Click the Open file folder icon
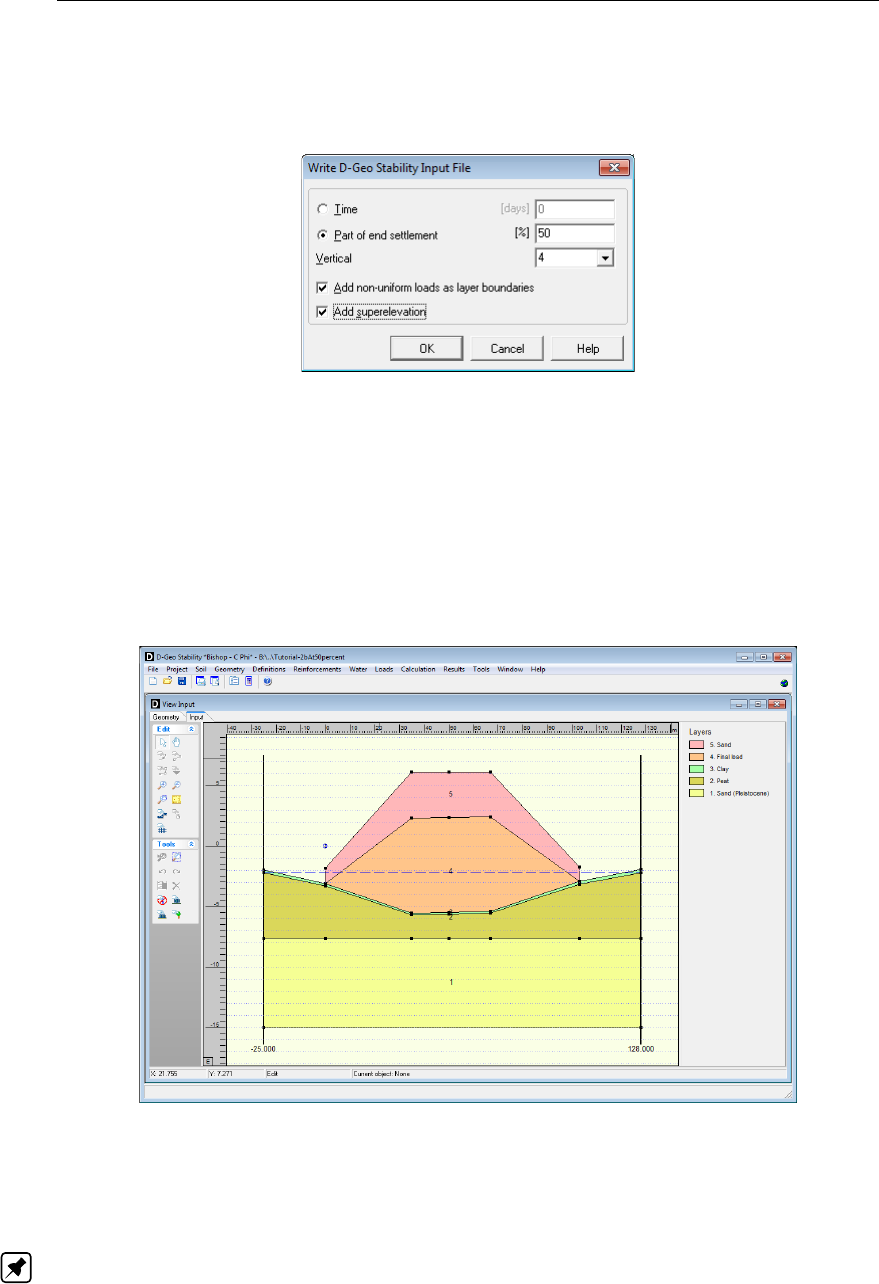This screenshot has width=879, height=1284. click(x=167, y=681)
